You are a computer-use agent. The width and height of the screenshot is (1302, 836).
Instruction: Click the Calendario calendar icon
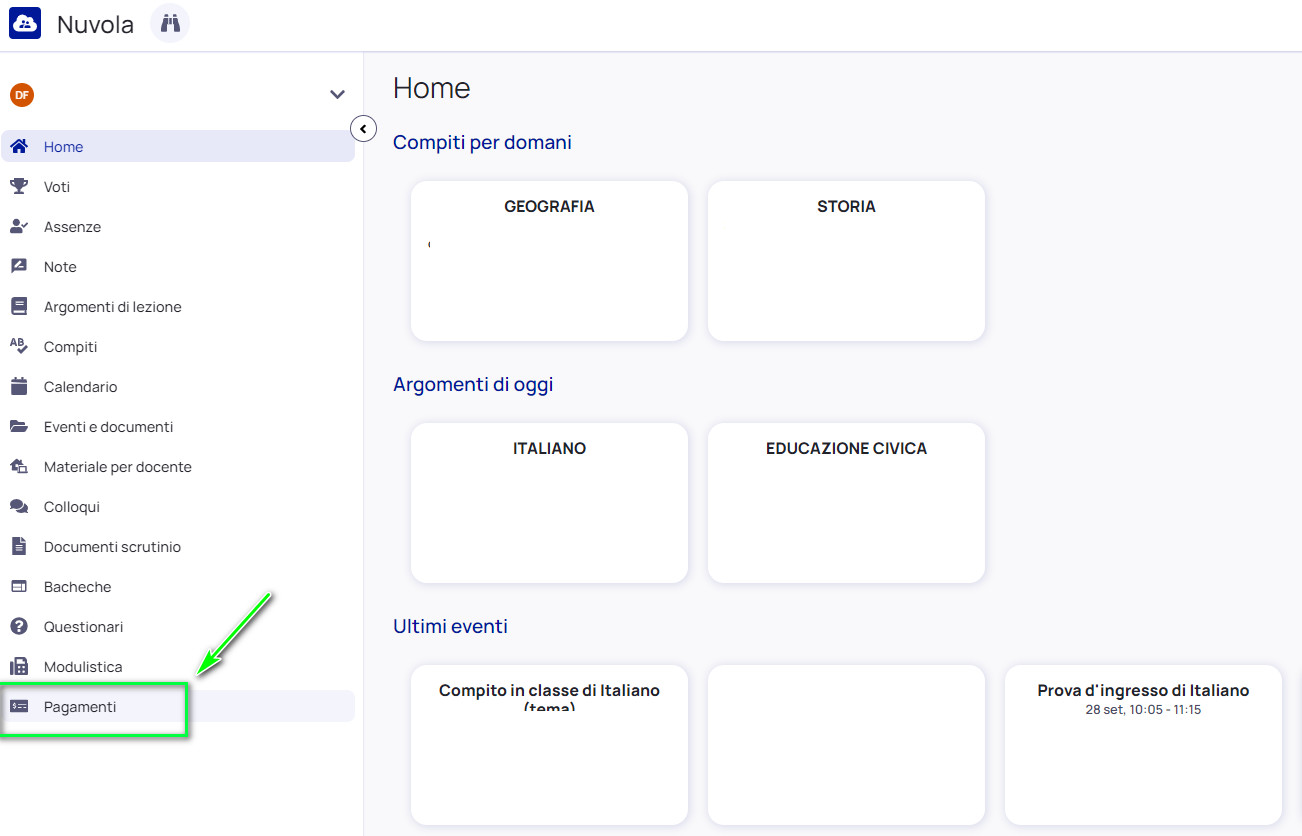(19, 386)
